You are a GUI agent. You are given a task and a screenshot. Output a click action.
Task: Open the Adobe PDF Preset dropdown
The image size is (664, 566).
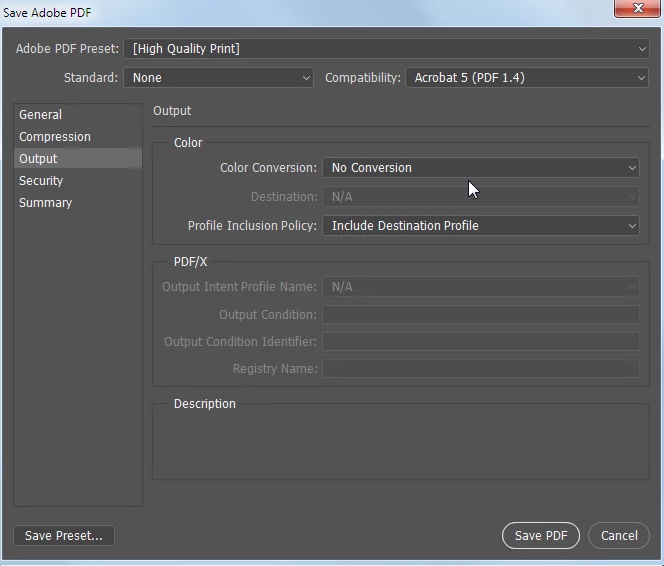coord(386,49)
